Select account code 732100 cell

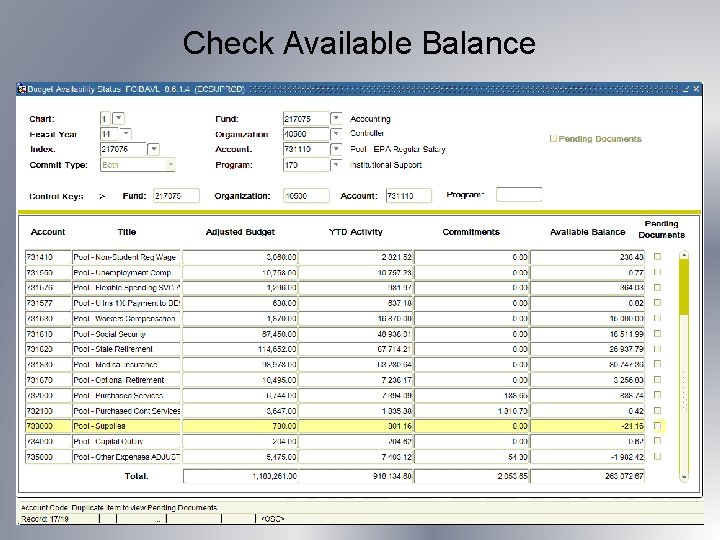coord(48,411)
